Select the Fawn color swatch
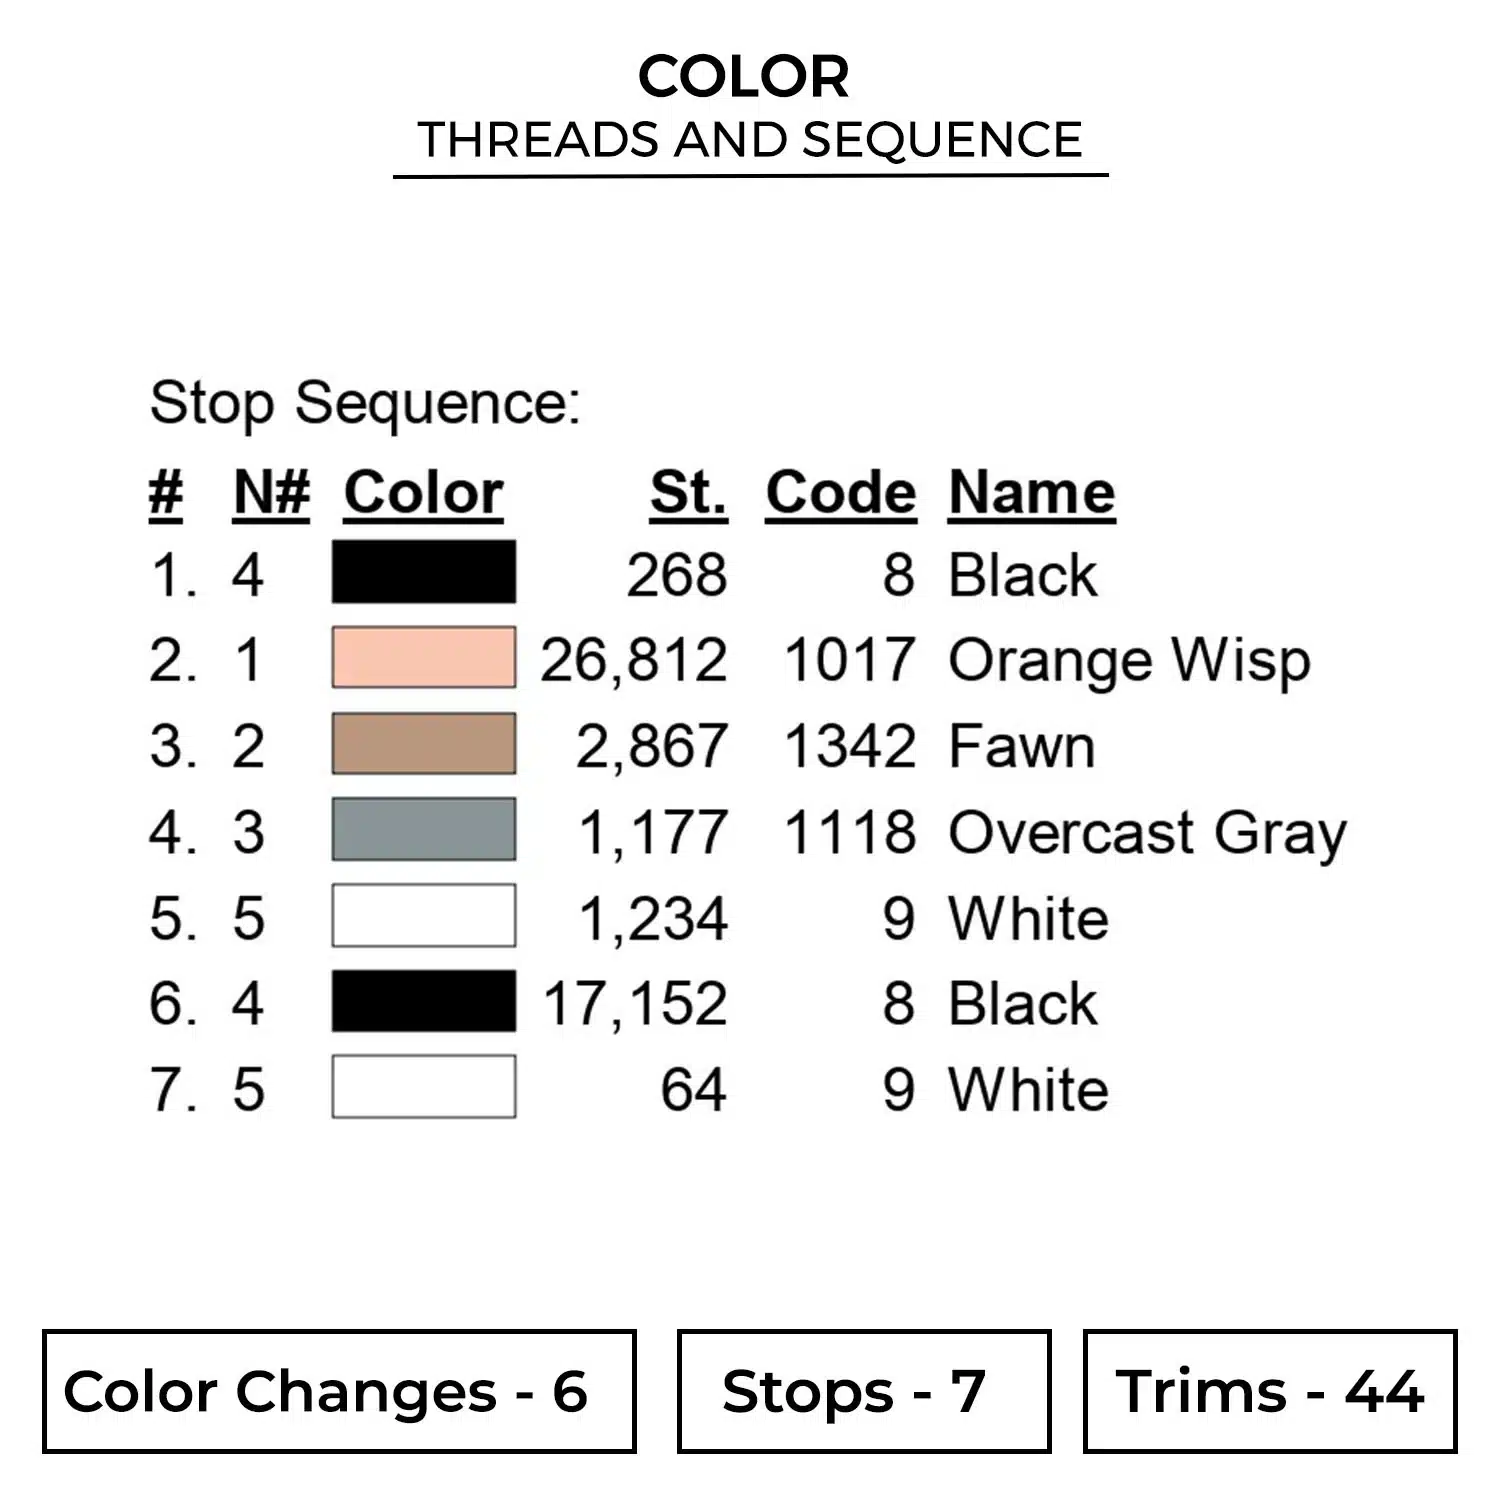1500x1500 pixels. click(424, 744)
